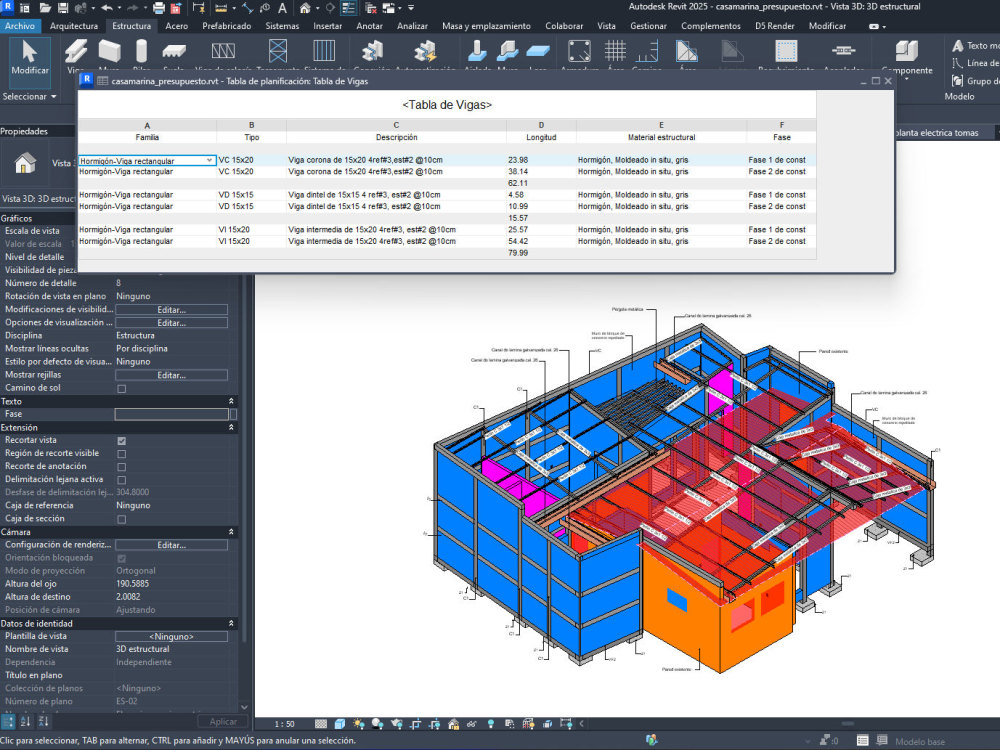Open the Familia dropdown showing Hormigón-Viga rectangular

(x=207, y=160)
